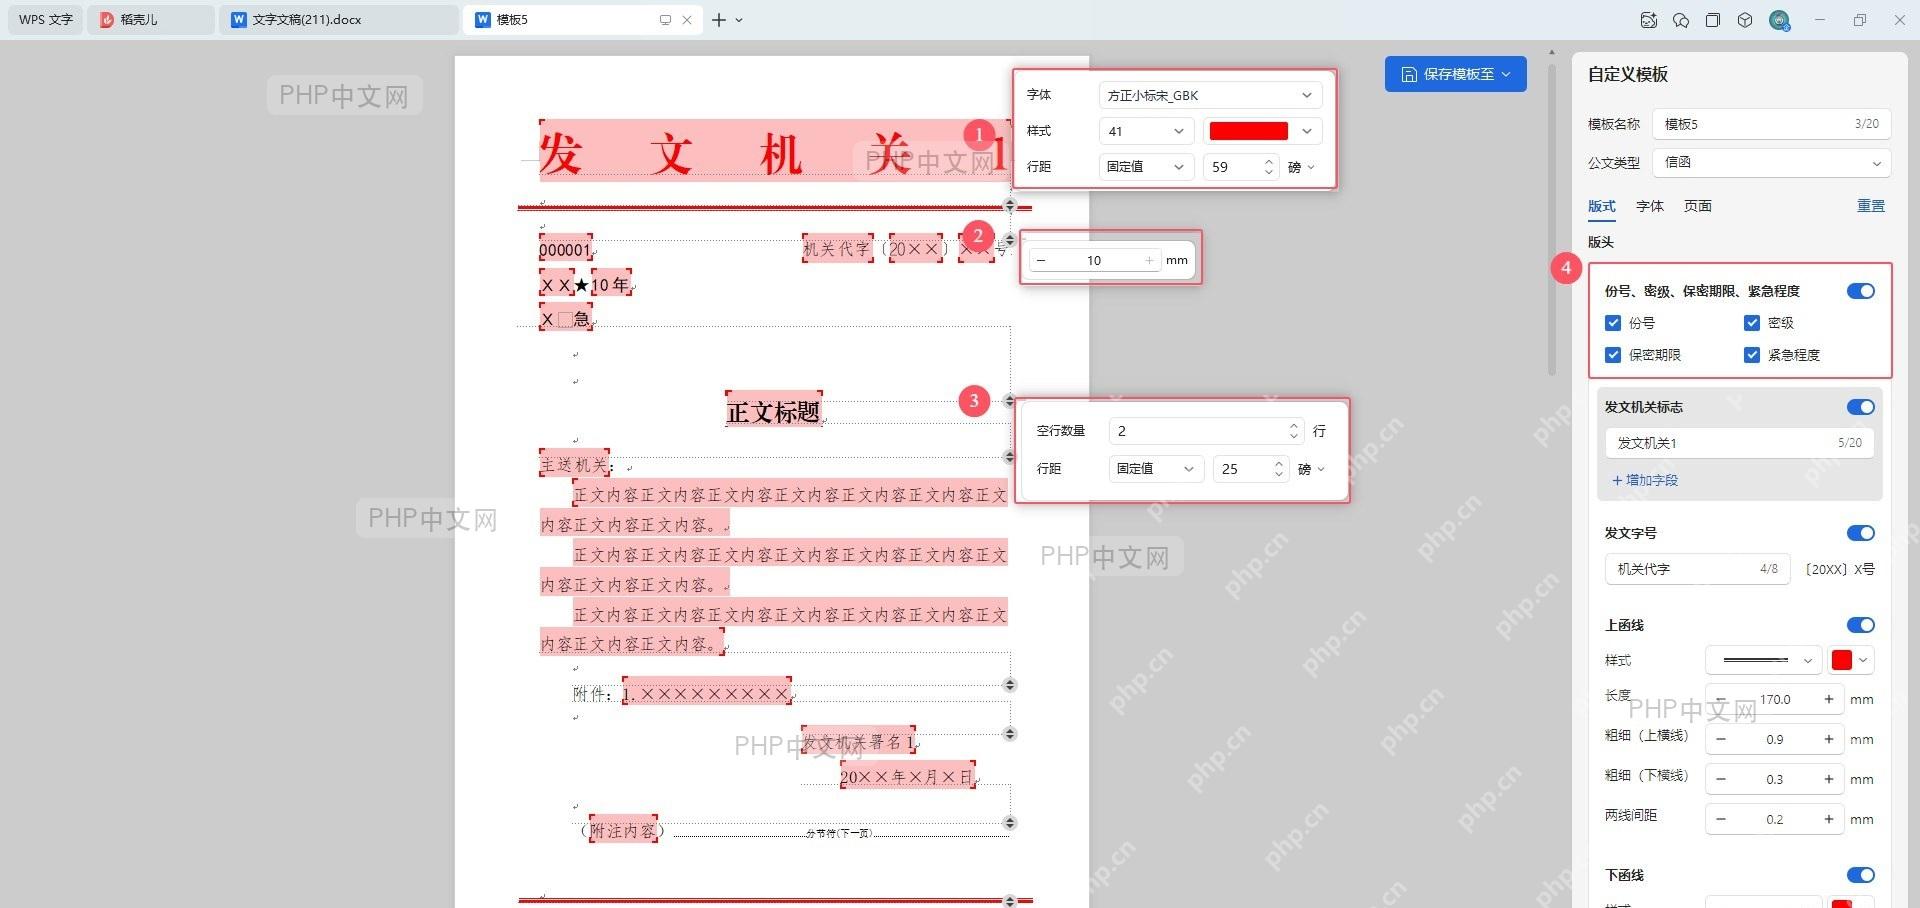The image size is (1920, 908).
Task: Click the monitor icon on the 模板5 tab
Action: [x=665, y=20]
